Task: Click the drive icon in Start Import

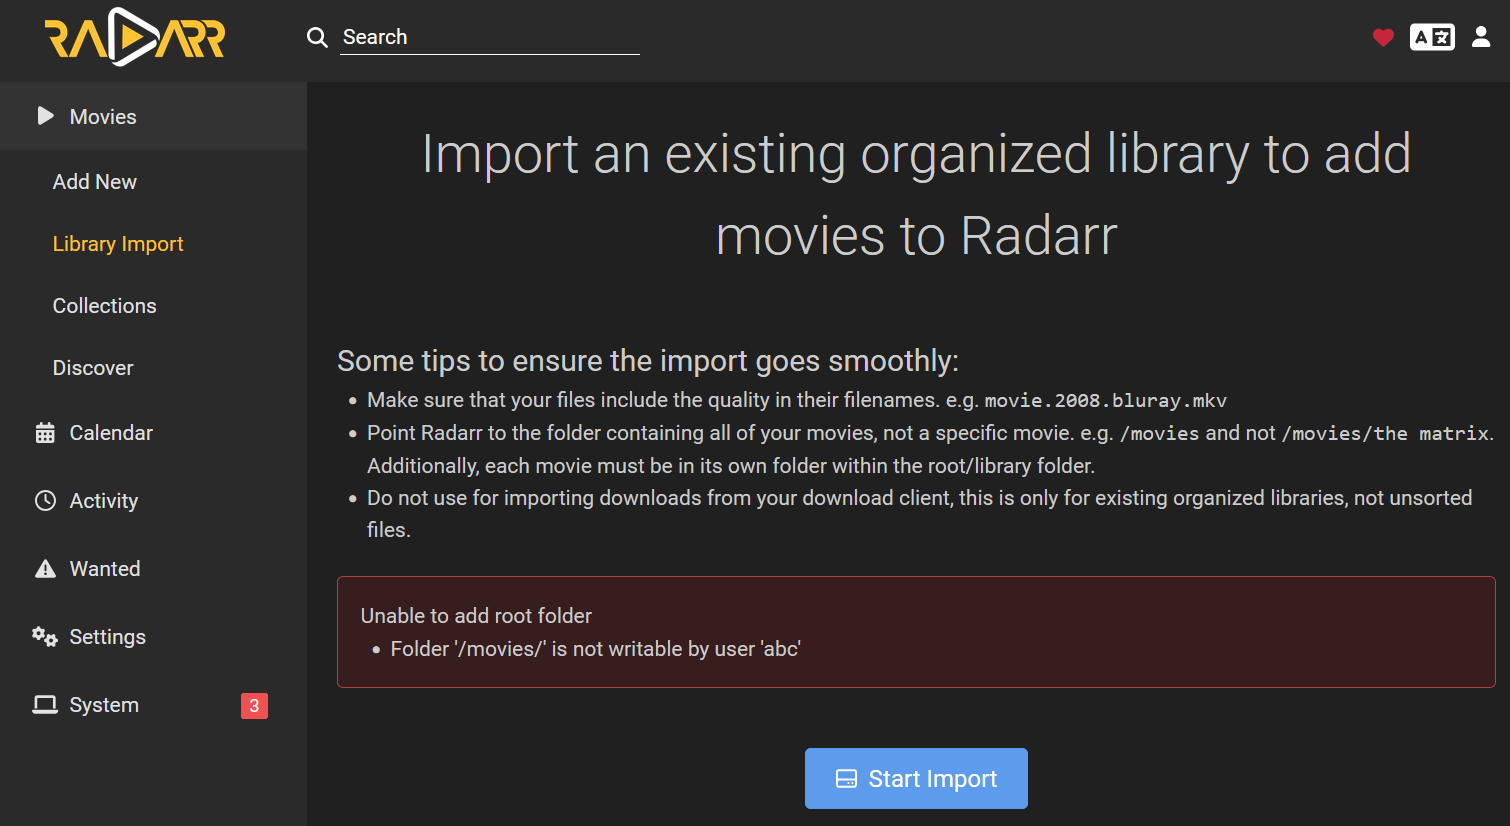Action: (x=846, y=779)
